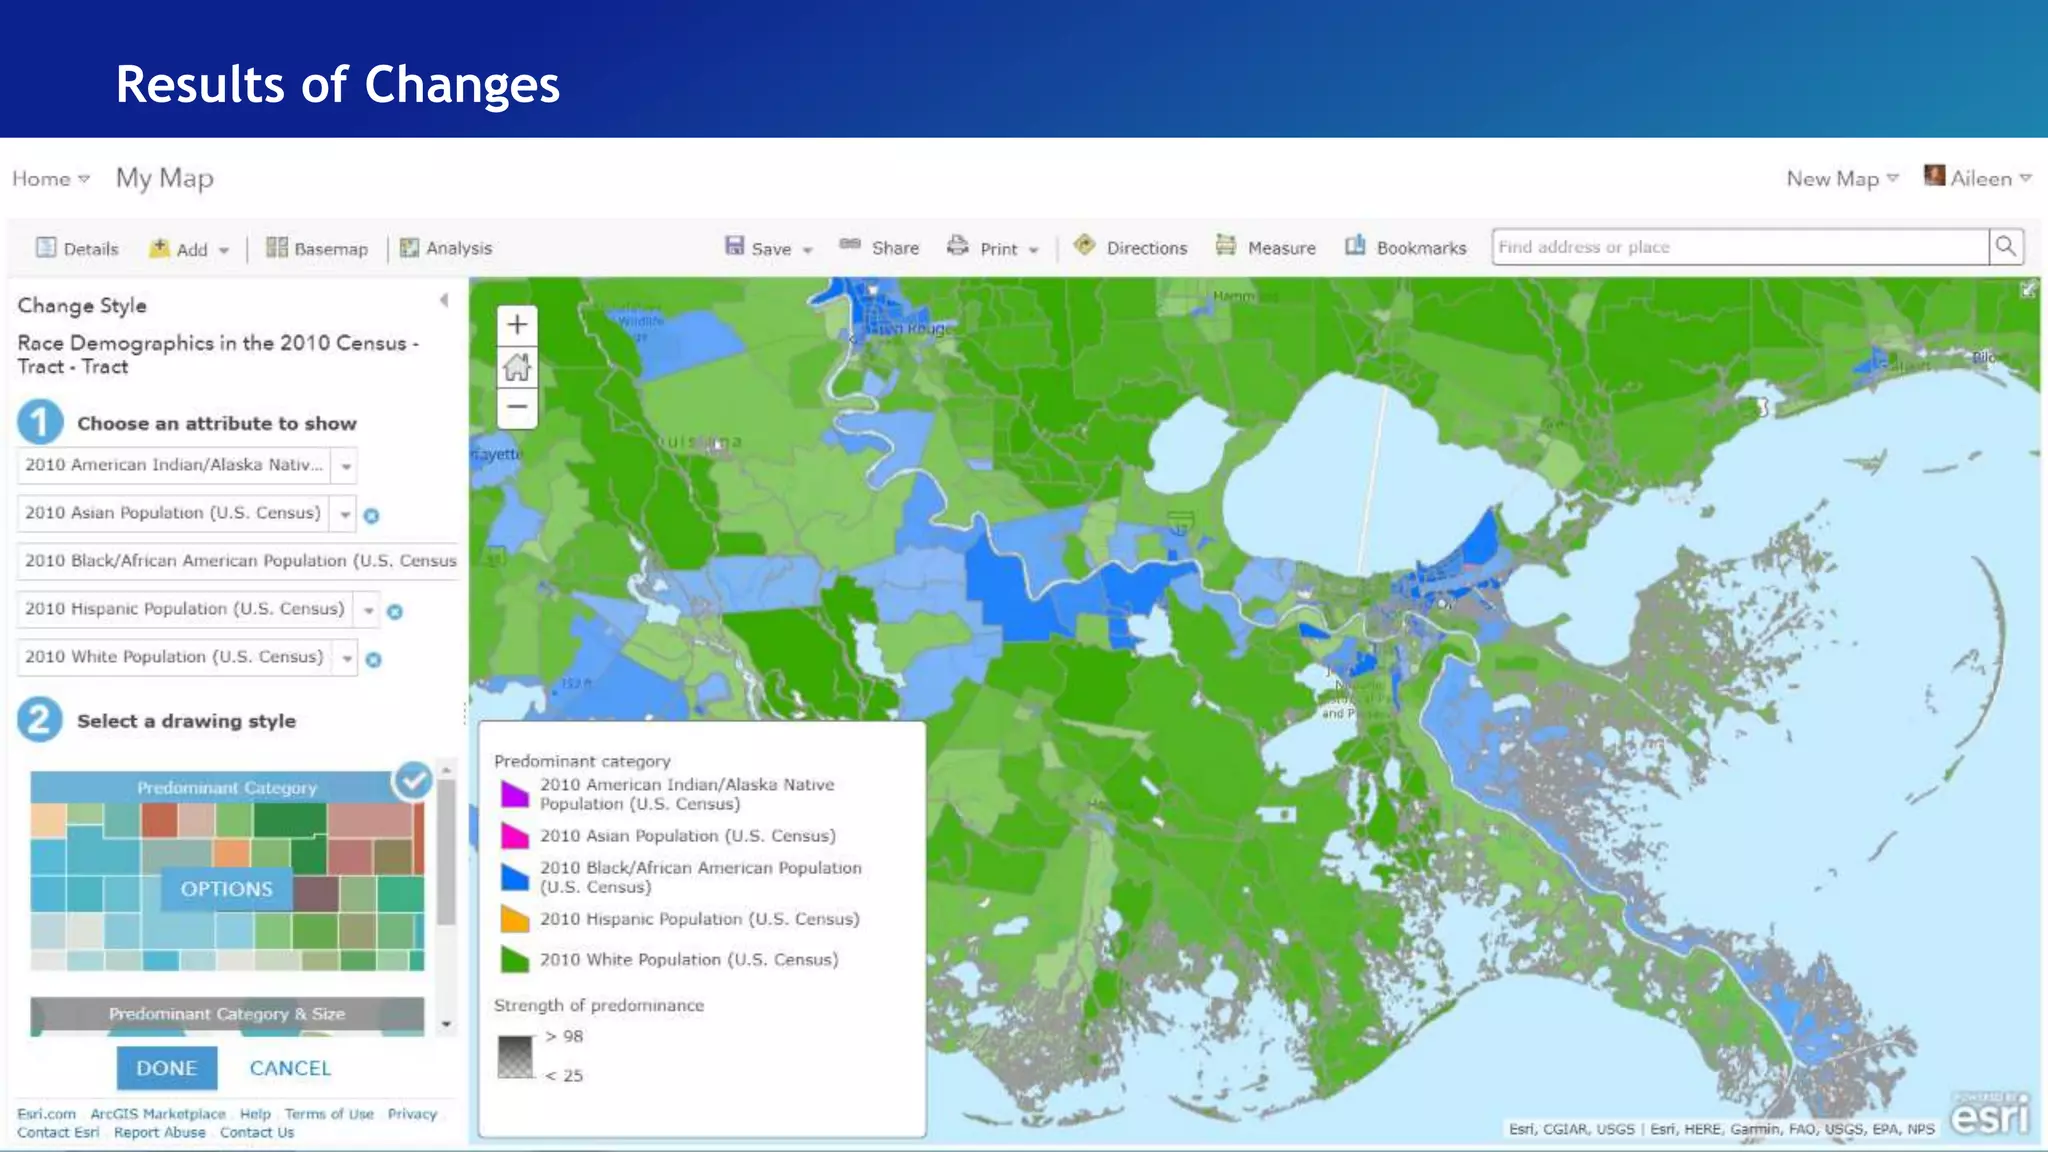This screenshot has height=1152, width=2048.
Task: Expand the American Indian/Alaska Native attribute dropdown
Action: (x=346, y=466)
